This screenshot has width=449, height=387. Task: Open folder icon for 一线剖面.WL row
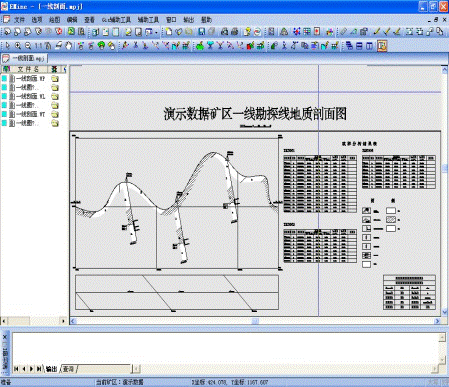point(55,96)
